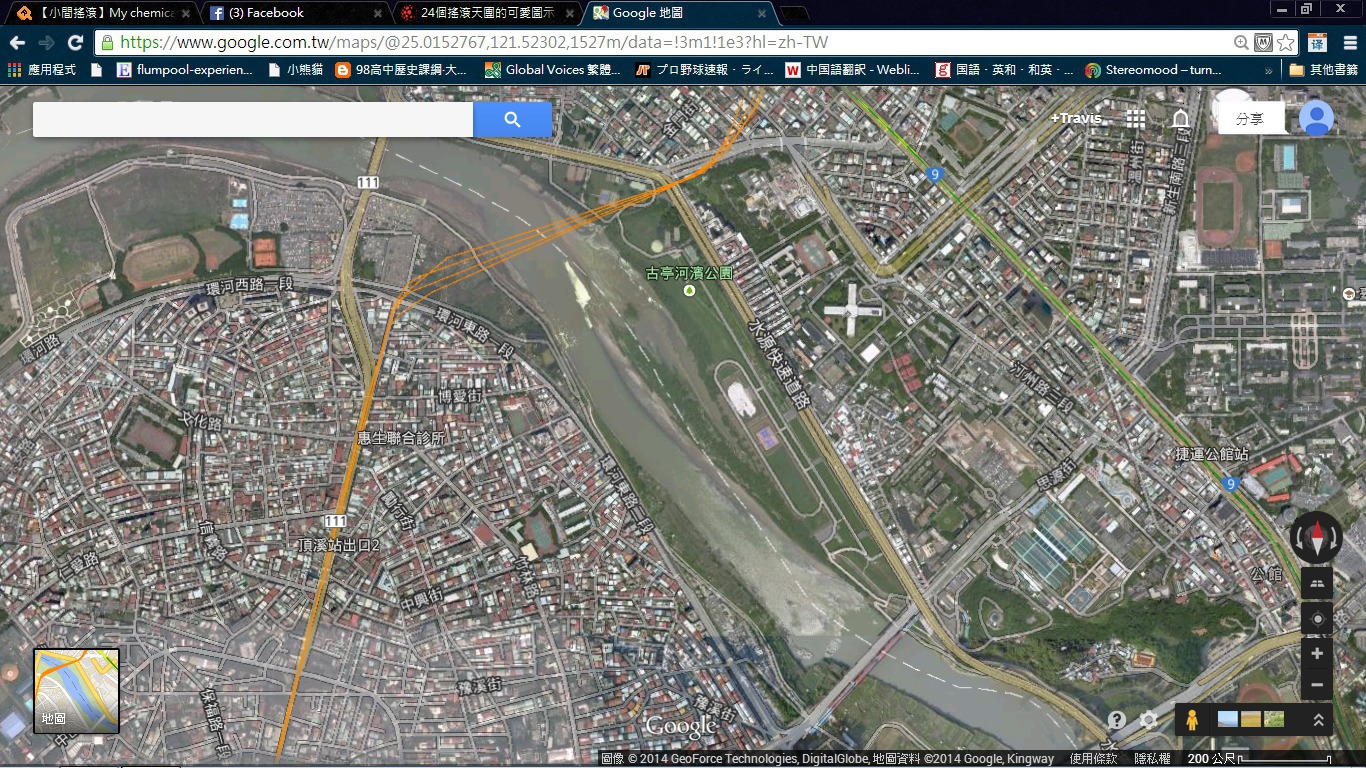Open the flumpool-experien bookmark

pos(185,70)
